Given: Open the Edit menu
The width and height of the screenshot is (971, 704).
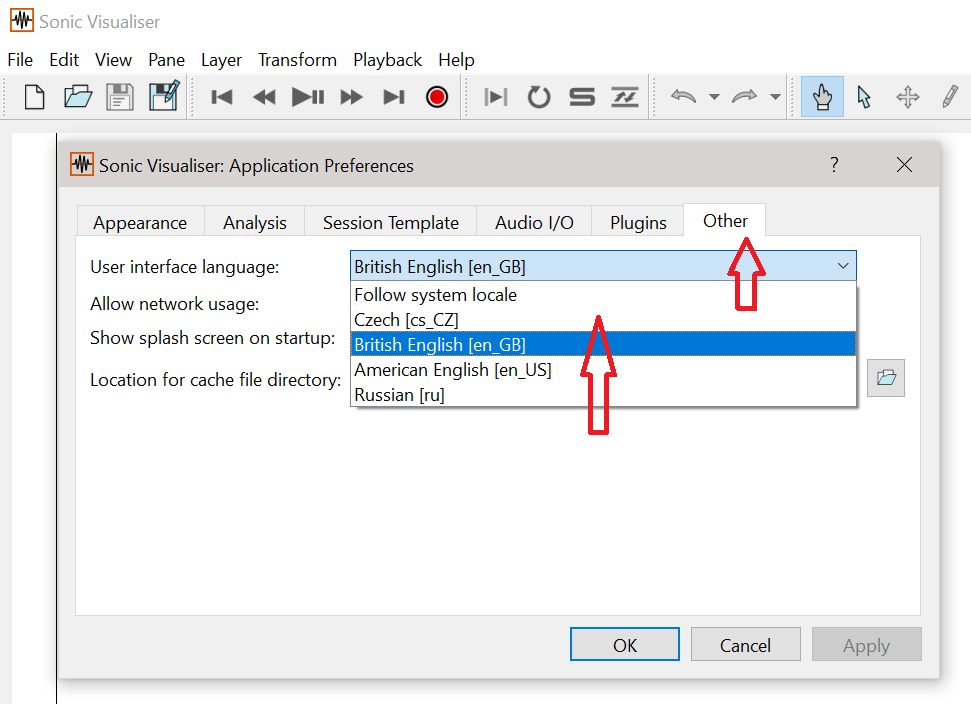Looking at the screenshot, I should pos(64,60).
